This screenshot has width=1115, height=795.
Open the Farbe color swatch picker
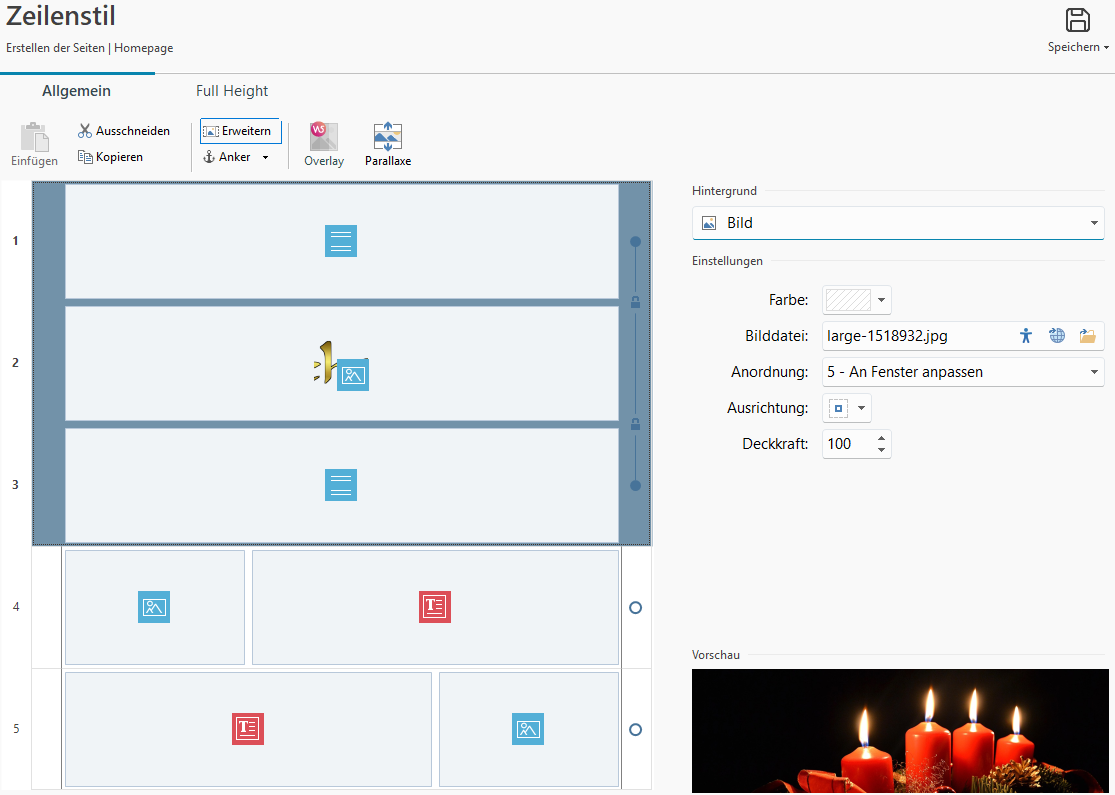856,300
